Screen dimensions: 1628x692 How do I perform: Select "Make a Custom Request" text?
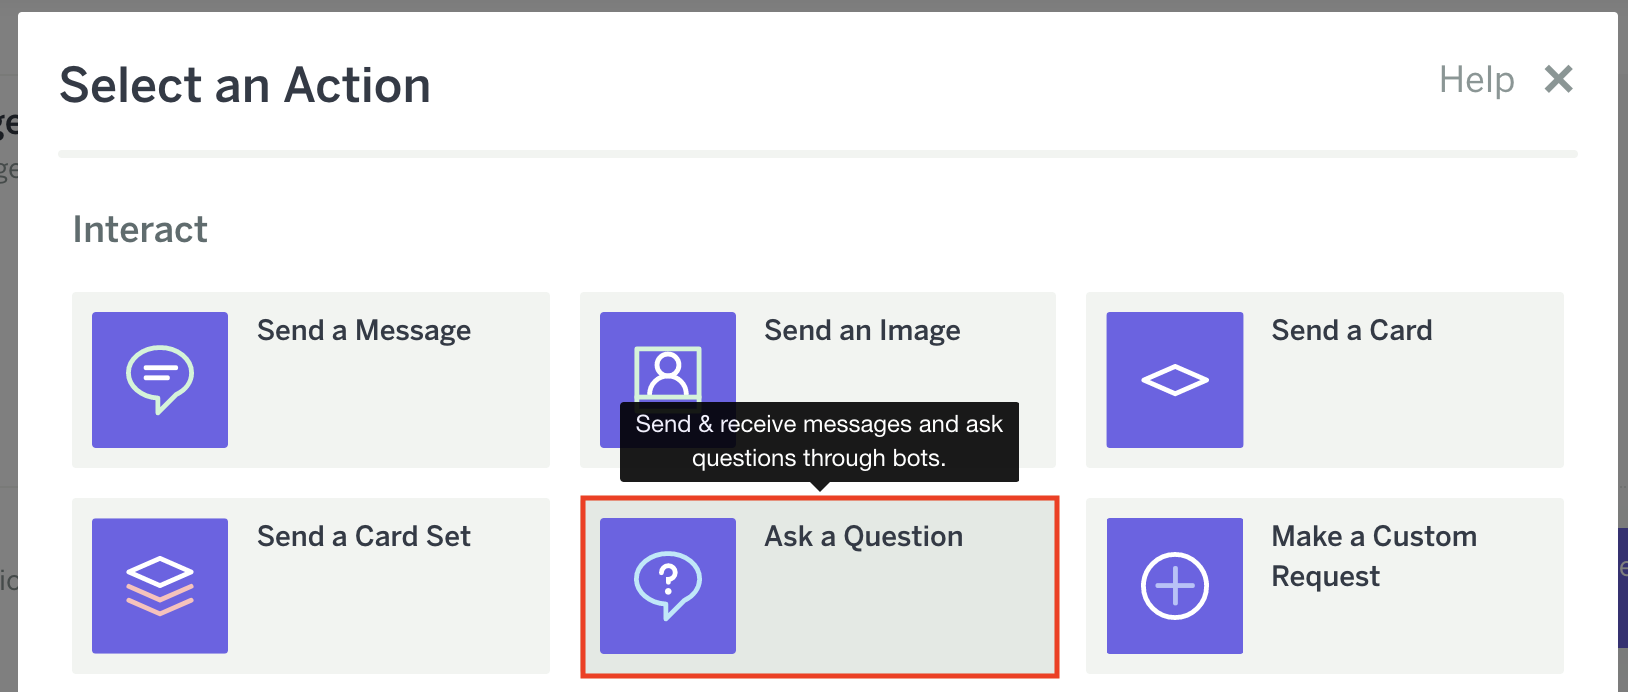pos(1373,556)
